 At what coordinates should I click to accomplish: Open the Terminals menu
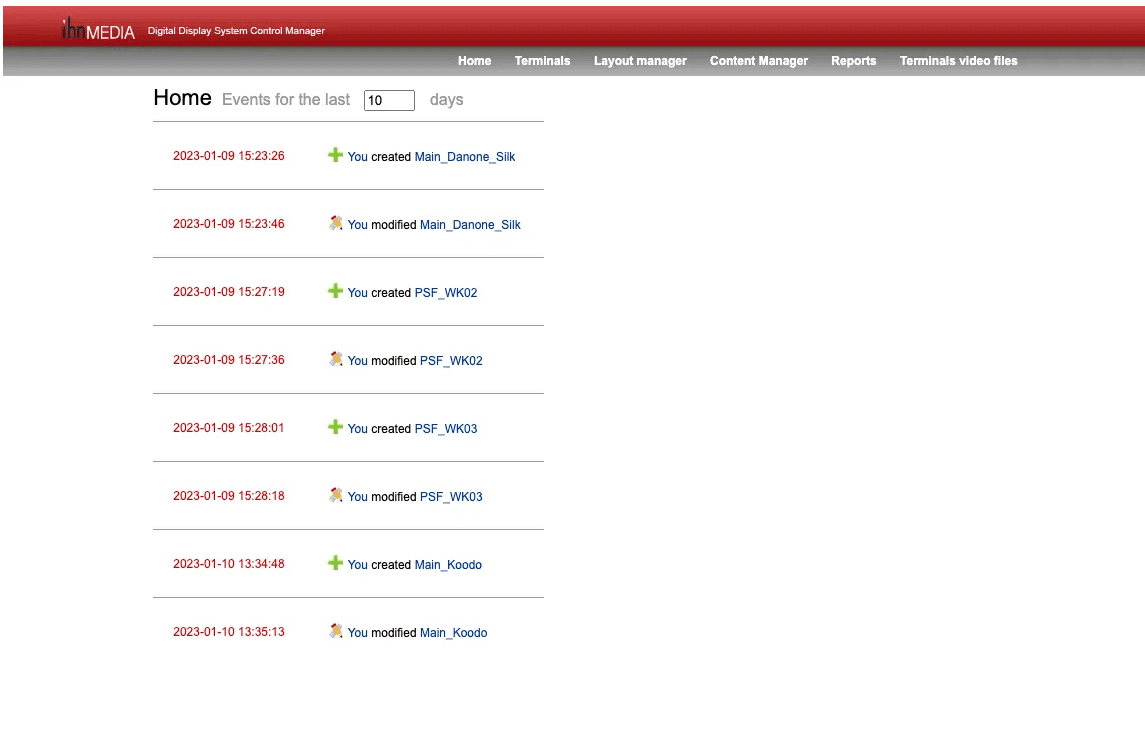click(x=542, y=61)
